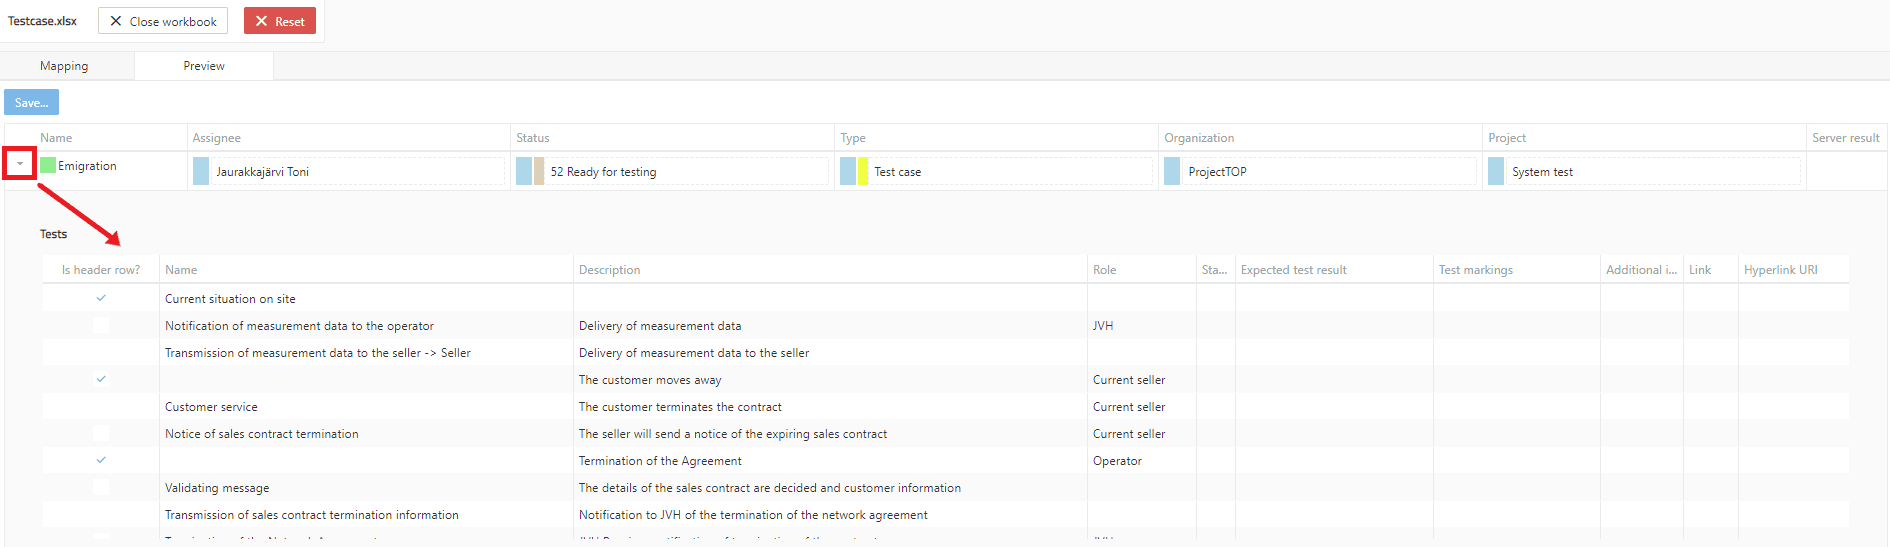
Task: Click blue swatch beside ProjectTOP
Action: [1172, 171]
